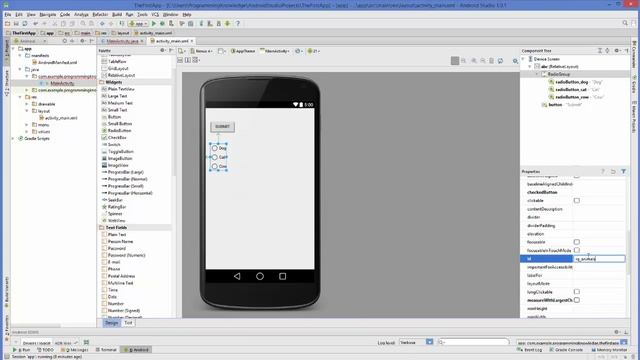Click the SUBMIT button in phone preview
Image resolution: width=640 pixels, height=360 pixels.
(x=222, y=127)
